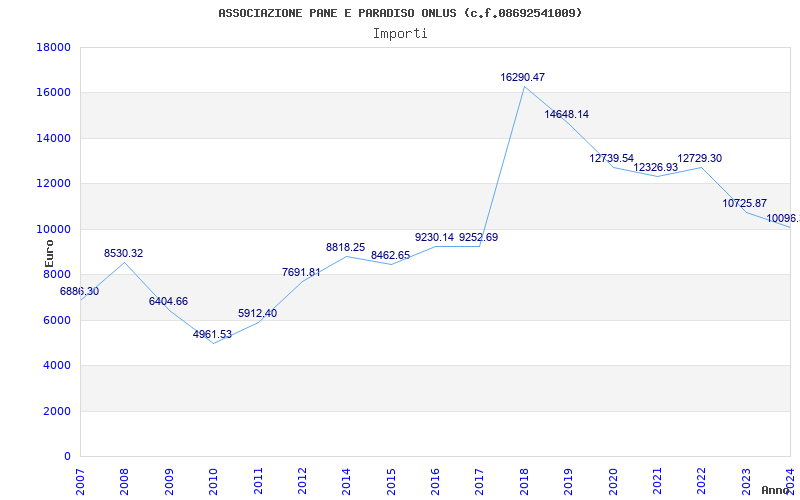Screen dimensions: 800x500
Task: Click the x-axis year 2015
Action: [391, 481]
